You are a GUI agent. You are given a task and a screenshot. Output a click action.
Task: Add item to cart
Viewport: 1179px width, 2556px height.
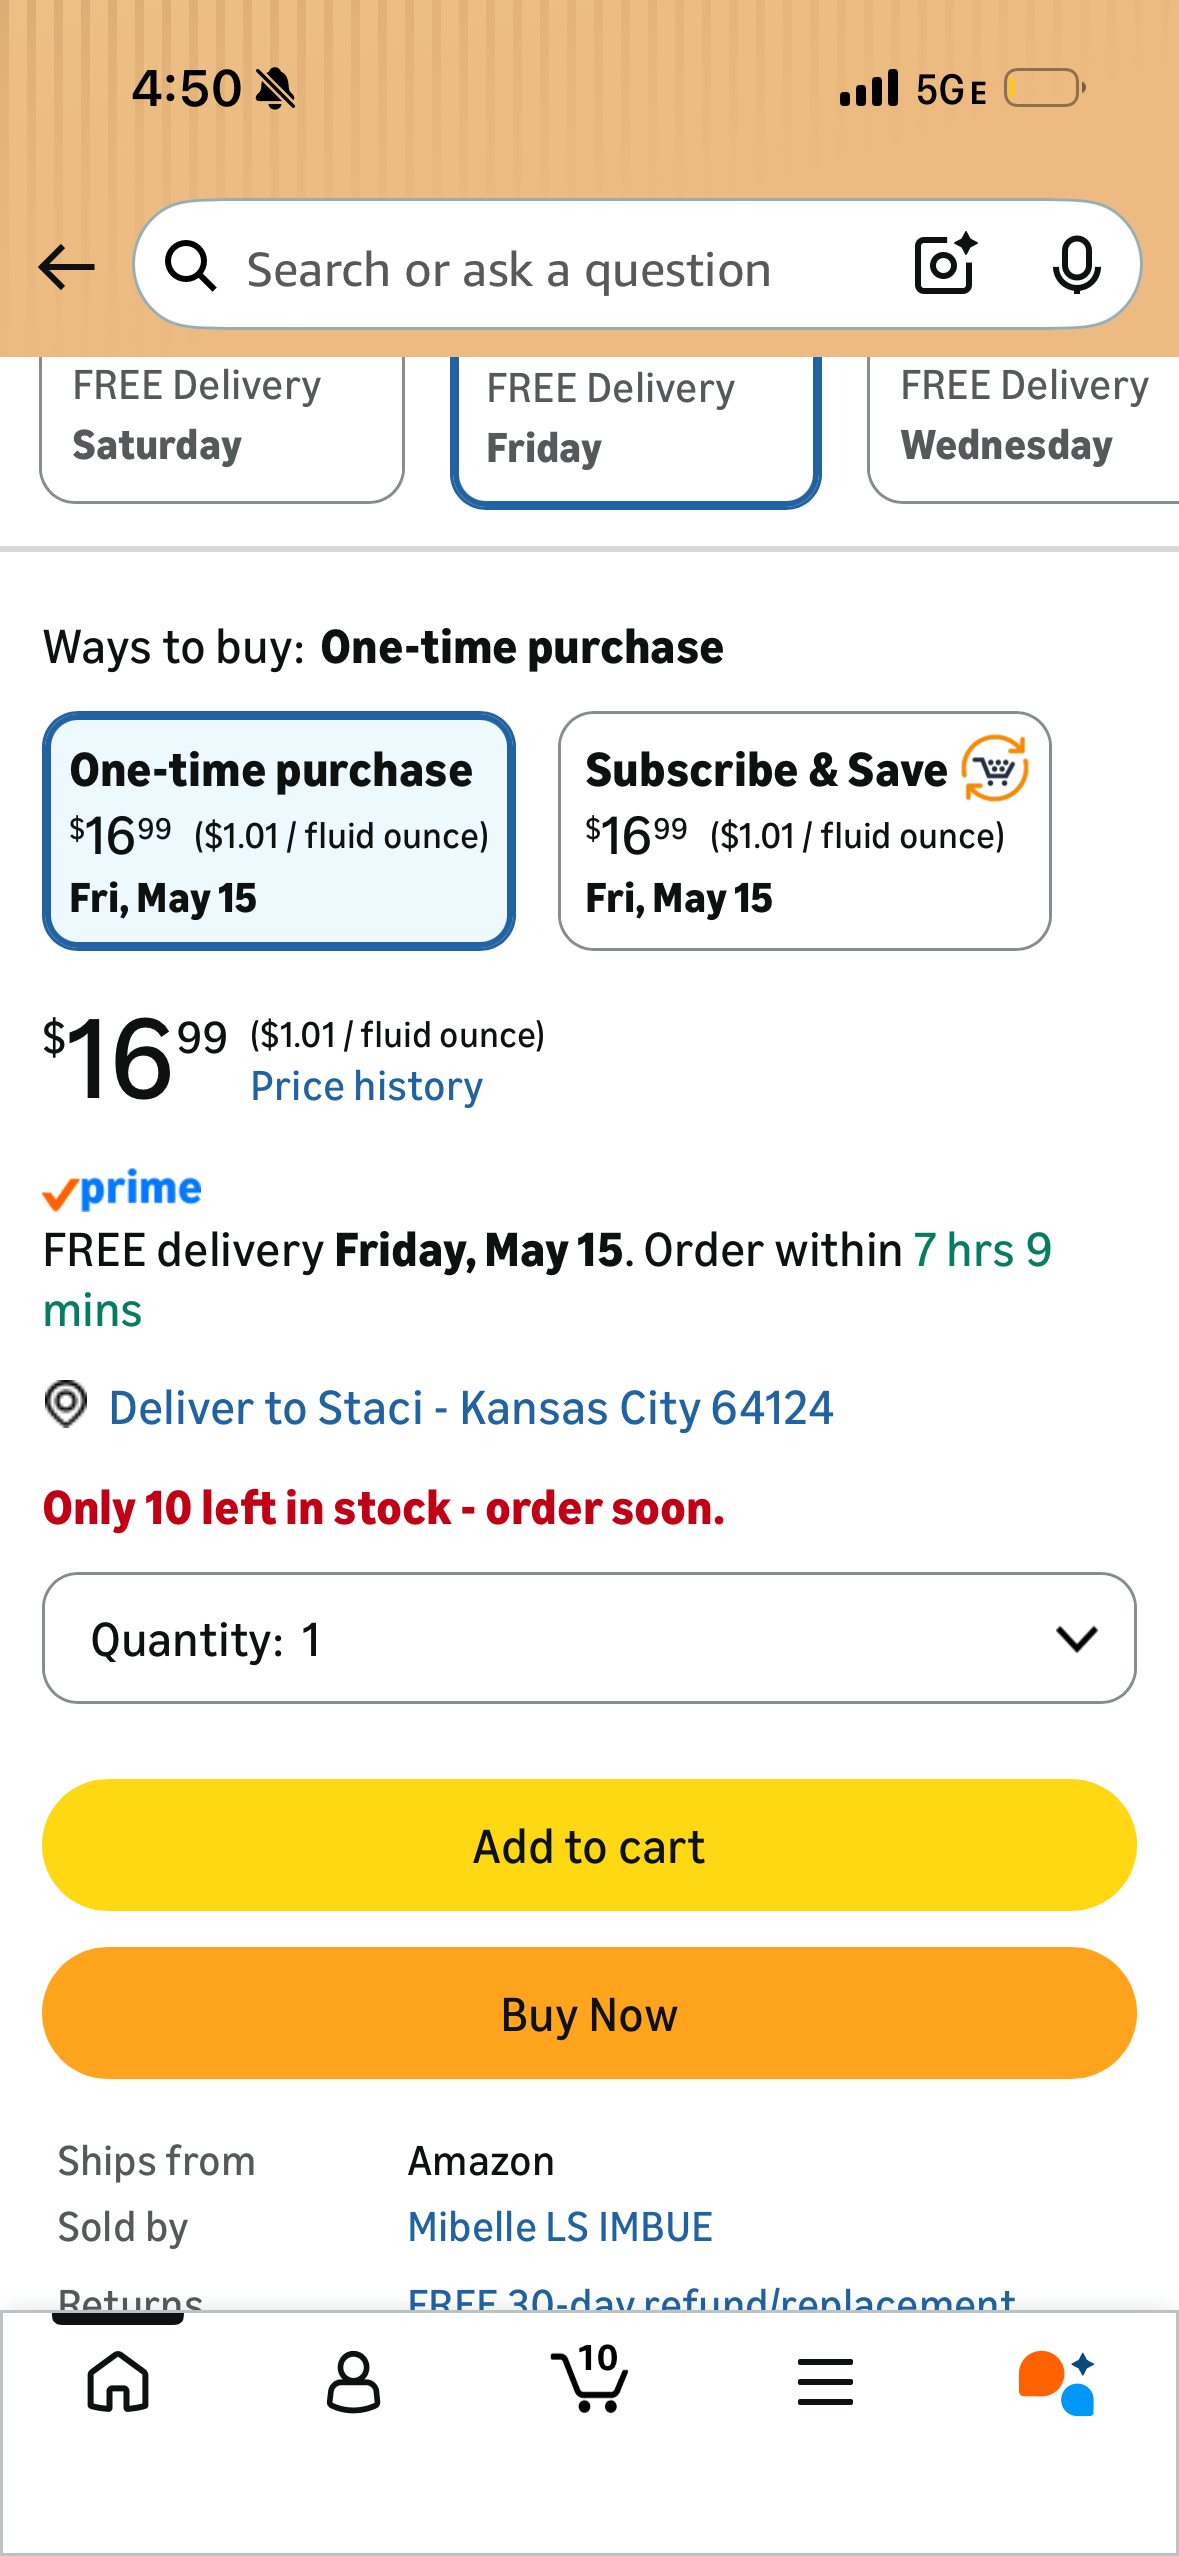[589, 1845]
